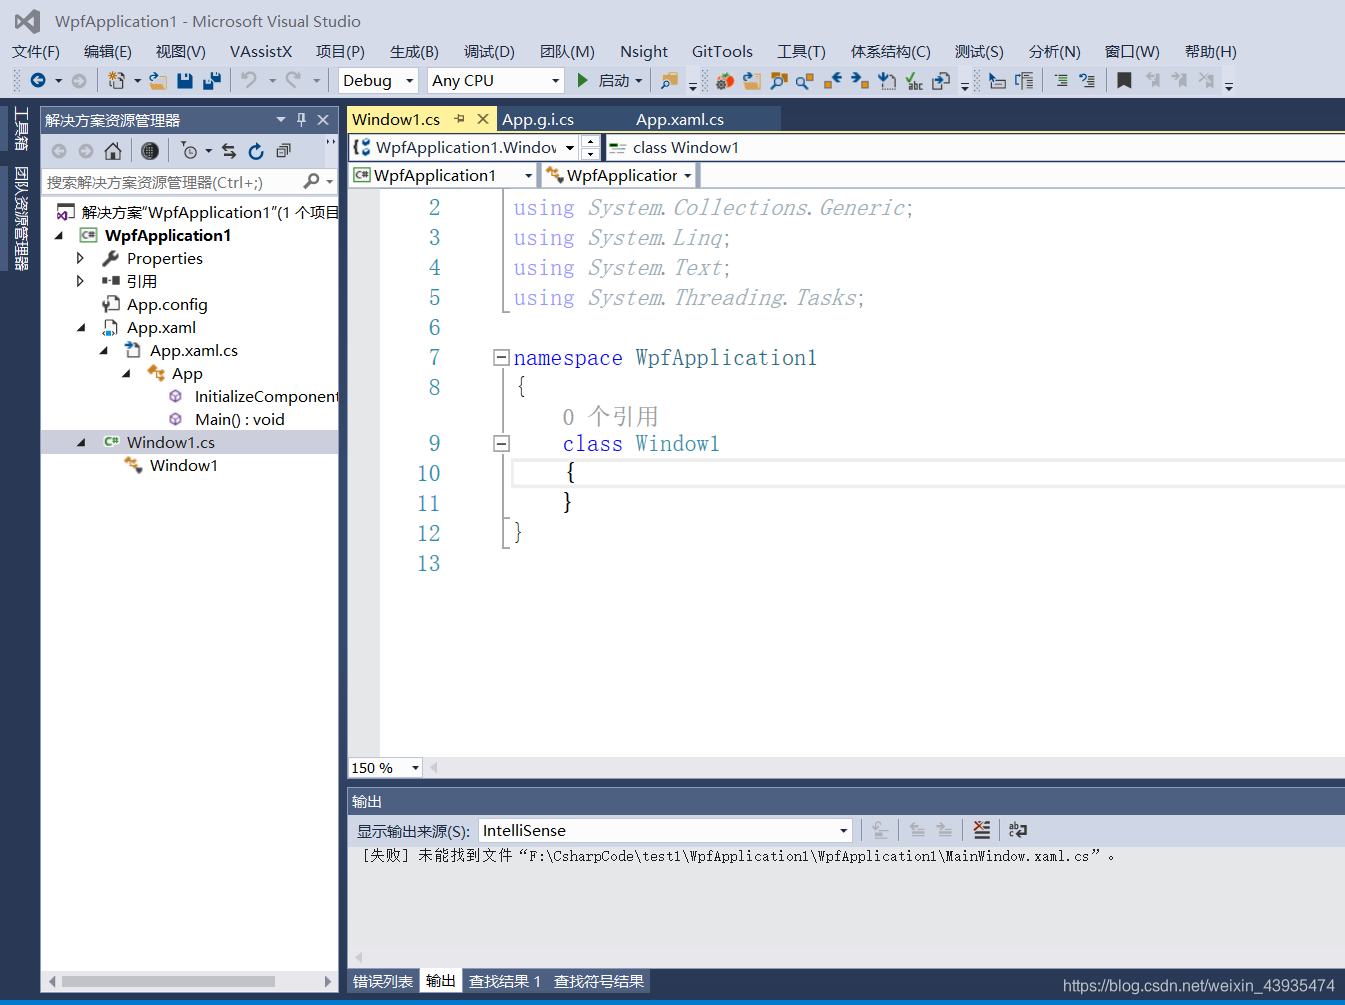Open the 团队资源管理器 side panel tab

[21, 219]
